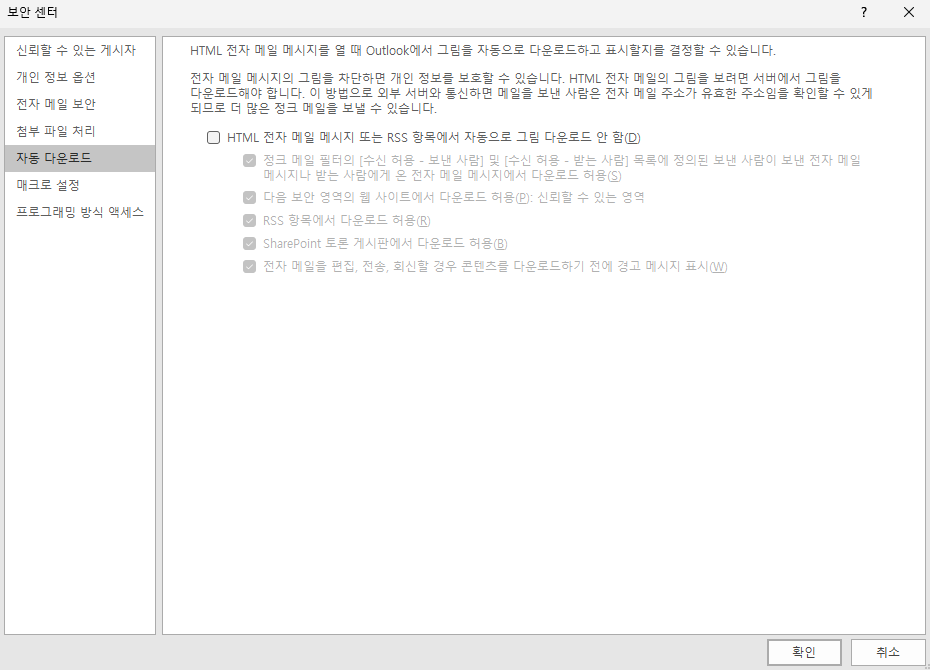
Task: Click the Outlook 그림 자동 다운로드 description line
Action: coord(483,50)
